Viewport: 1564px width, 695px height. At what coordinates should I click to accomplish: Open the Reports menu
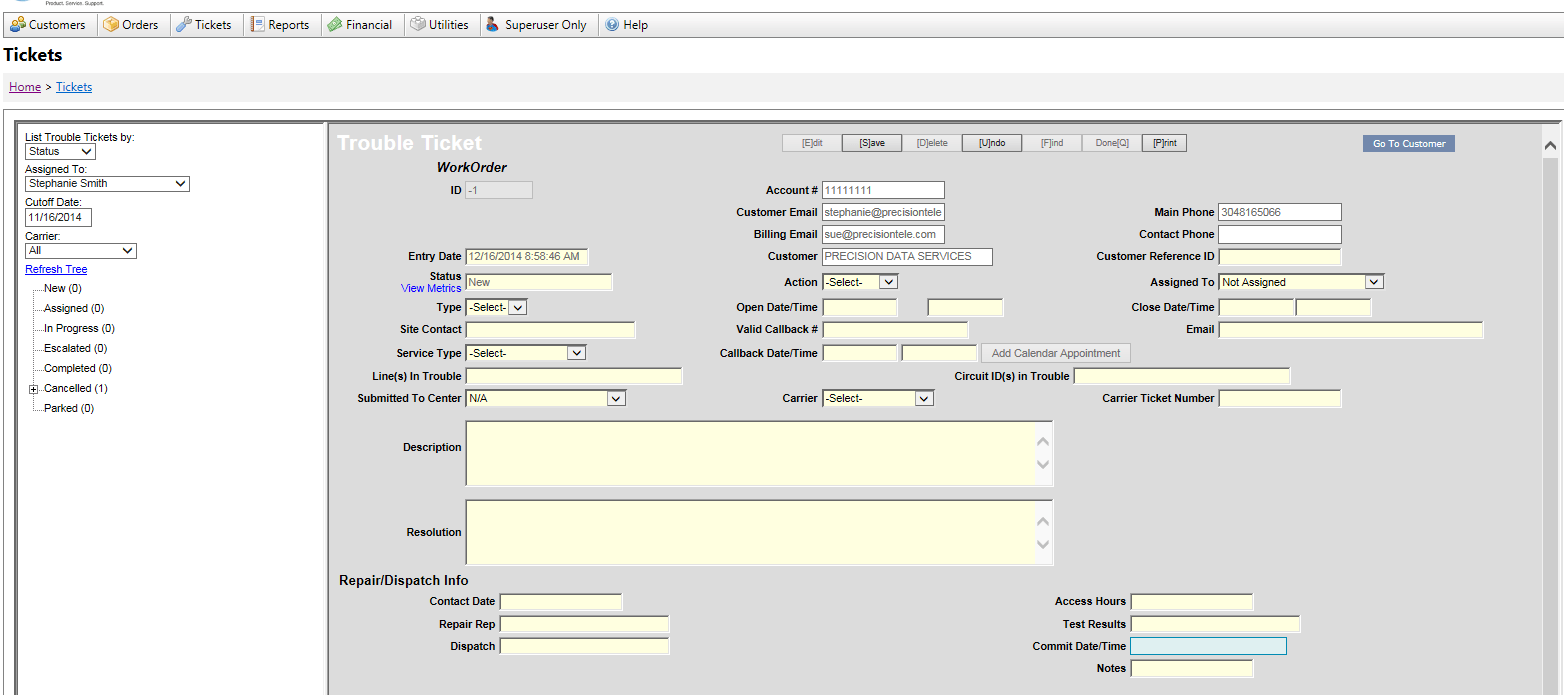(280, 25)
